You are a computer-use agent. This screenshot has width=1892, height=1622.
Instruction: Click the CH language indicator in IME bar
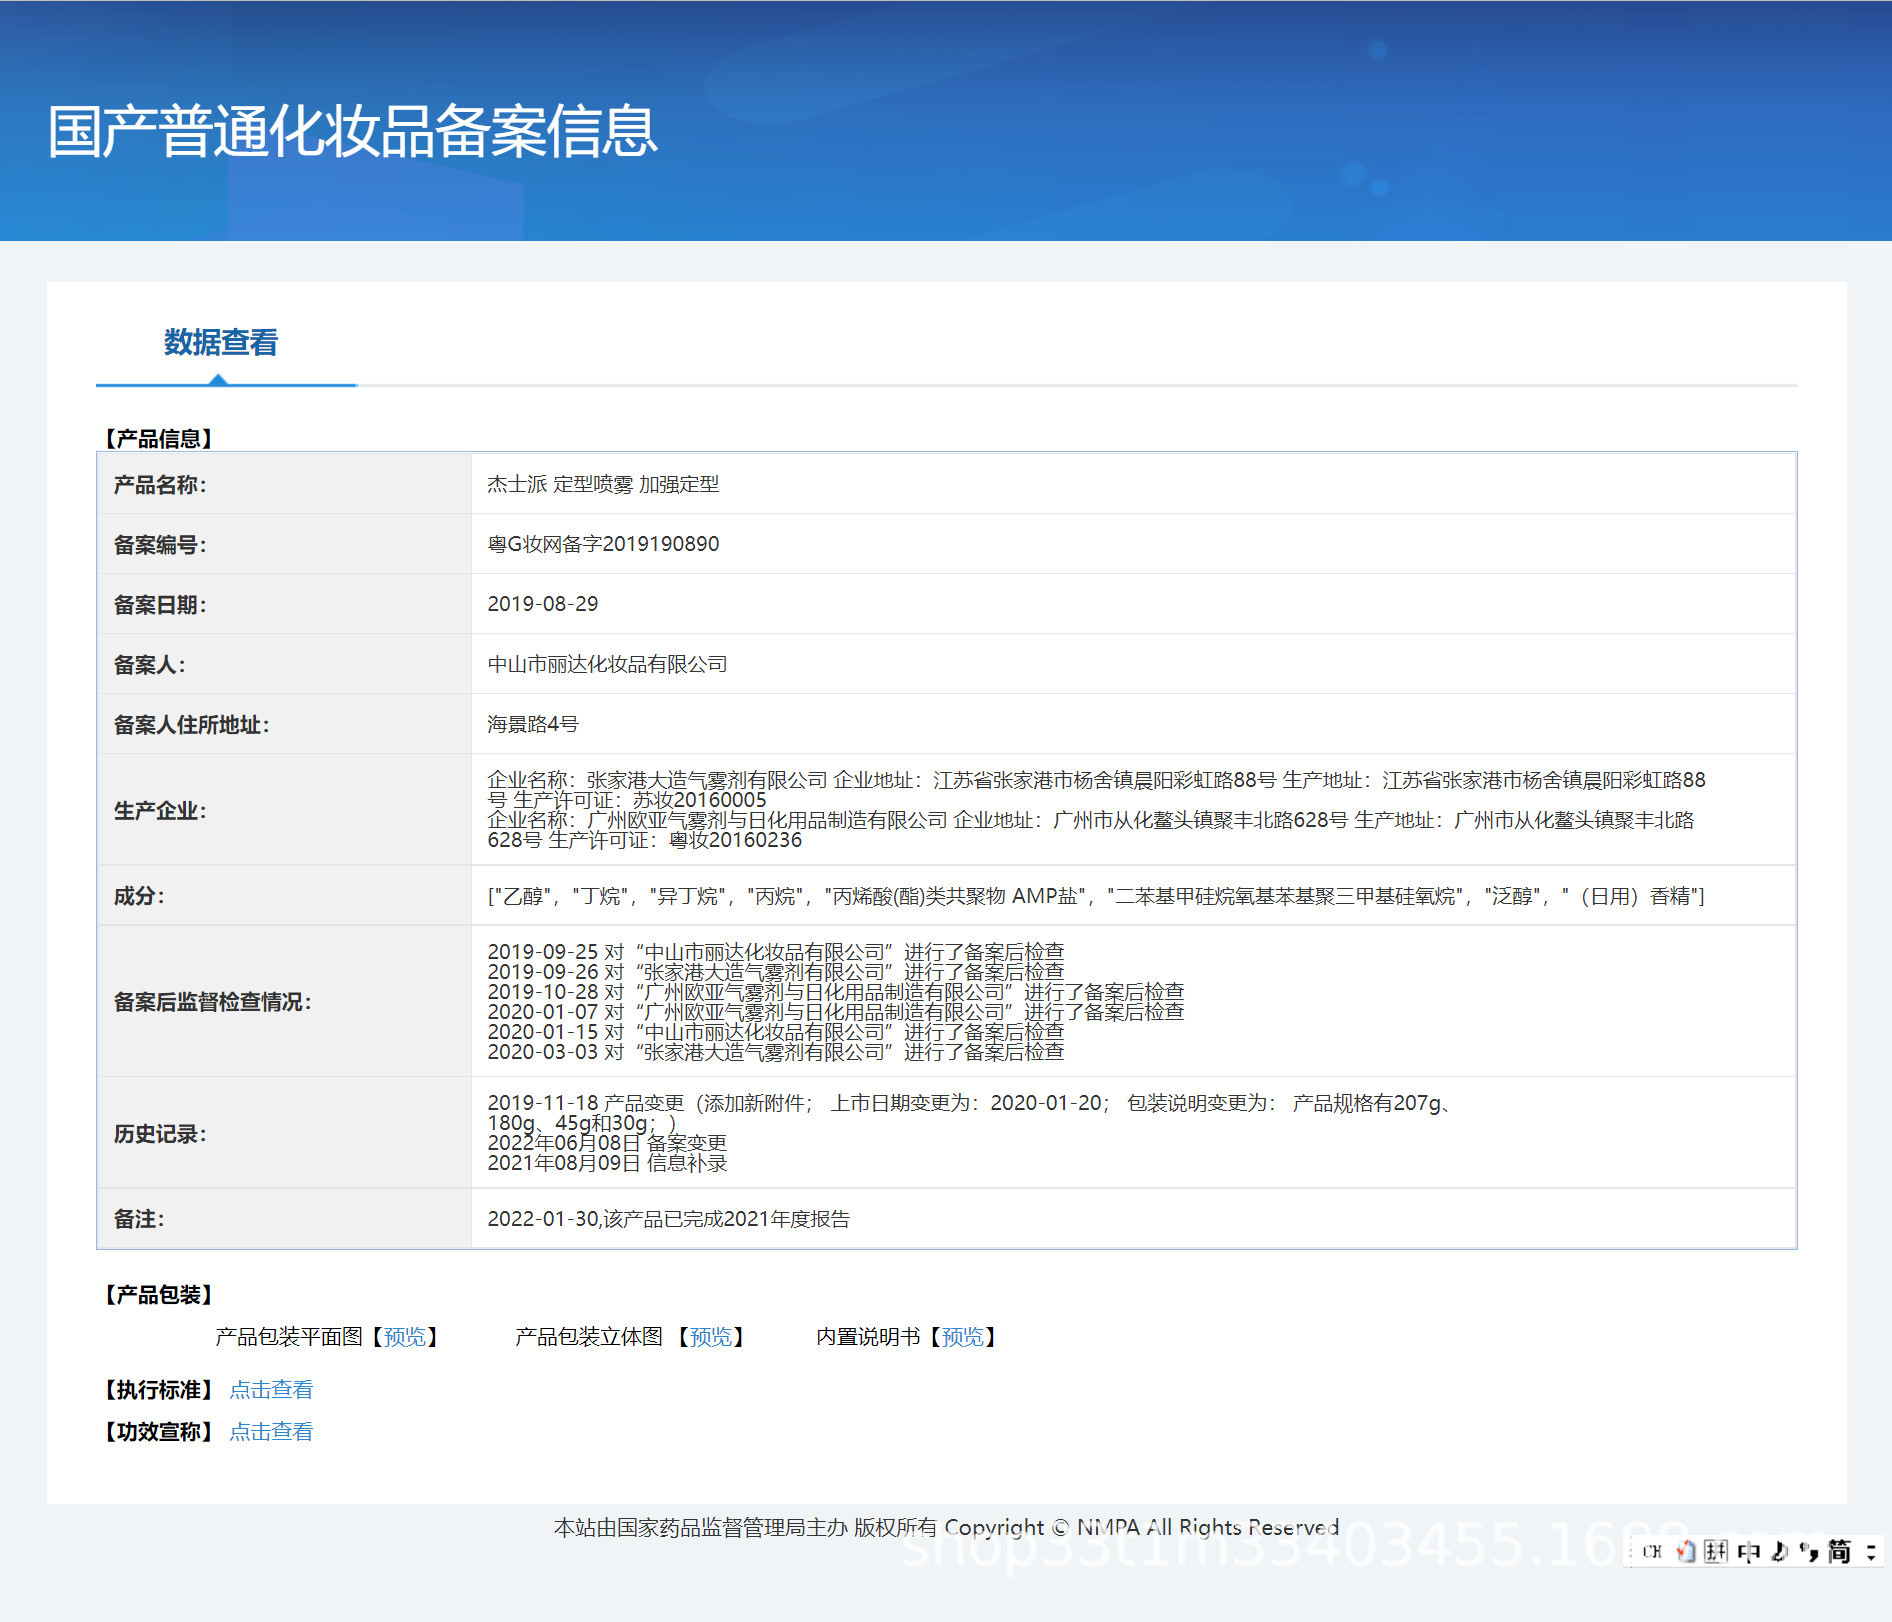click(1651, 1552)
